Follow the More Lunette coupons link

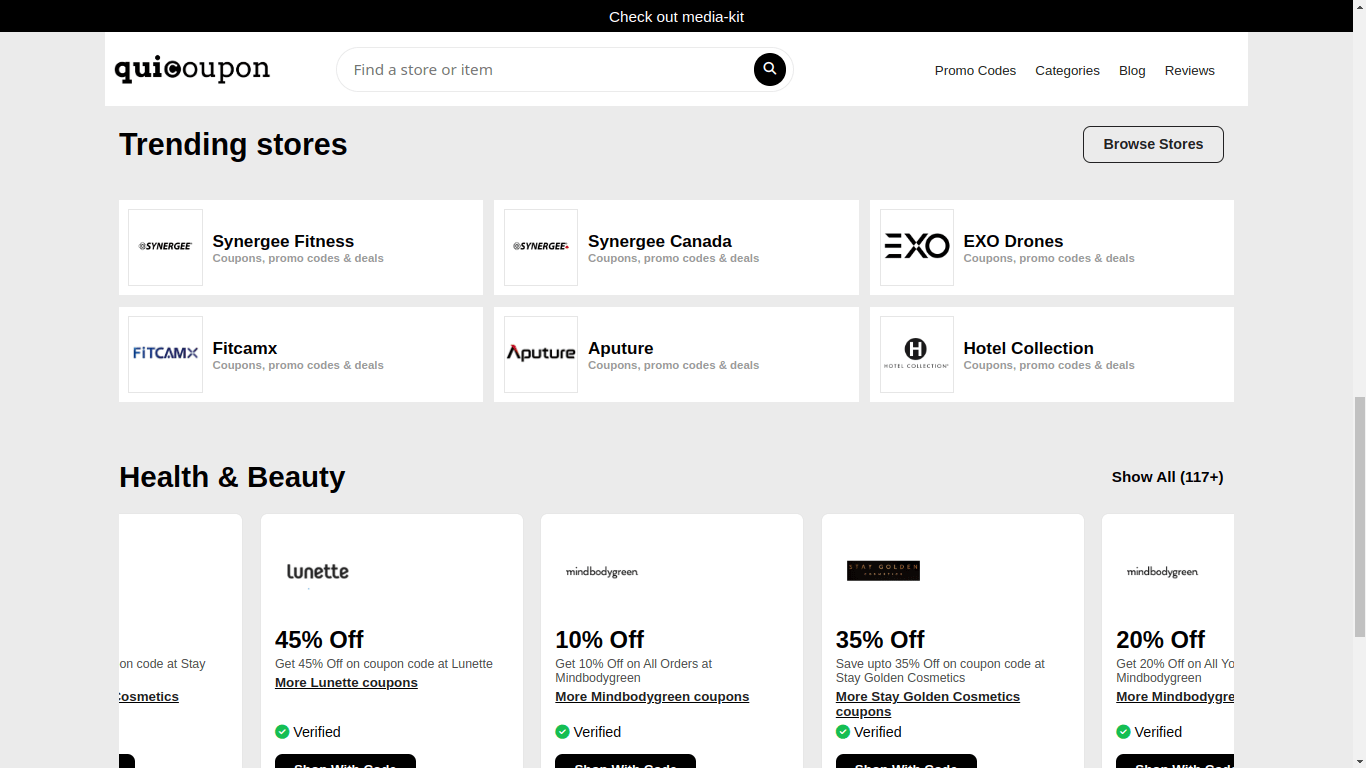[x=346, y=683]
